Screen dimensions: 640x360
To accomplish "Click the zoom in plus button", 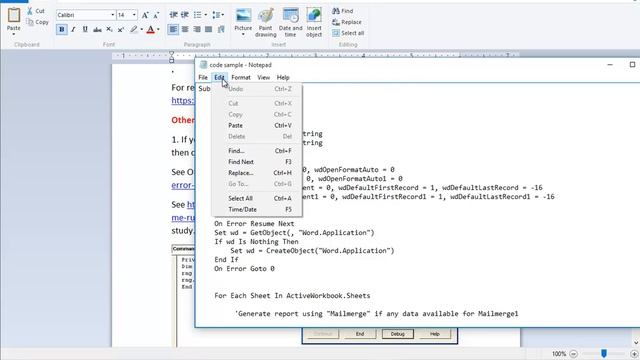I will click(634, 354).
